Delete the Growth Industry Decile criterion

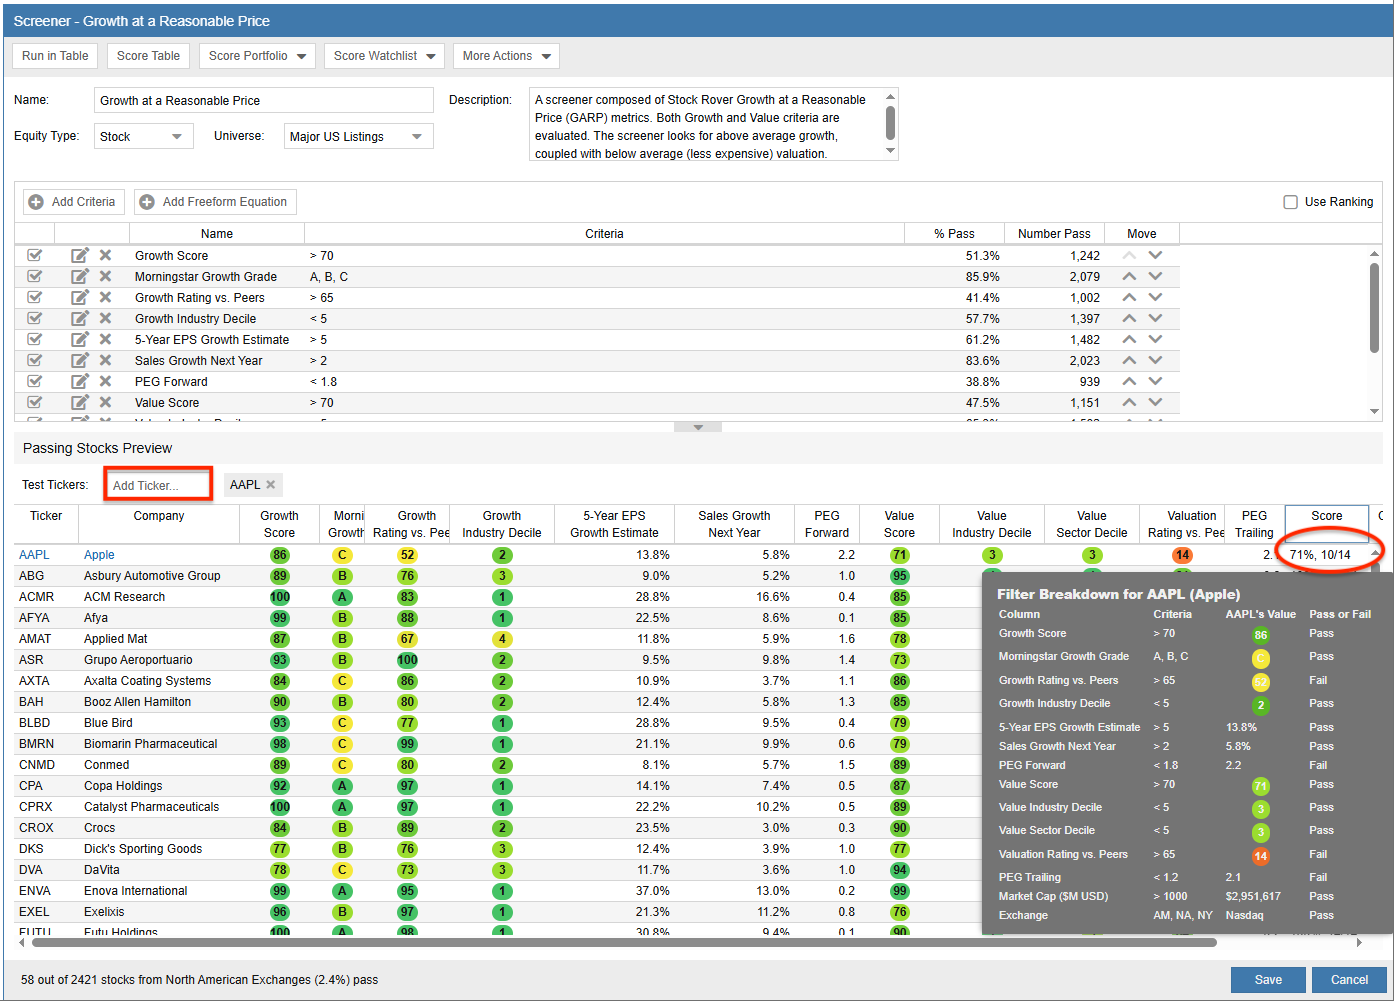click(105, 319)
